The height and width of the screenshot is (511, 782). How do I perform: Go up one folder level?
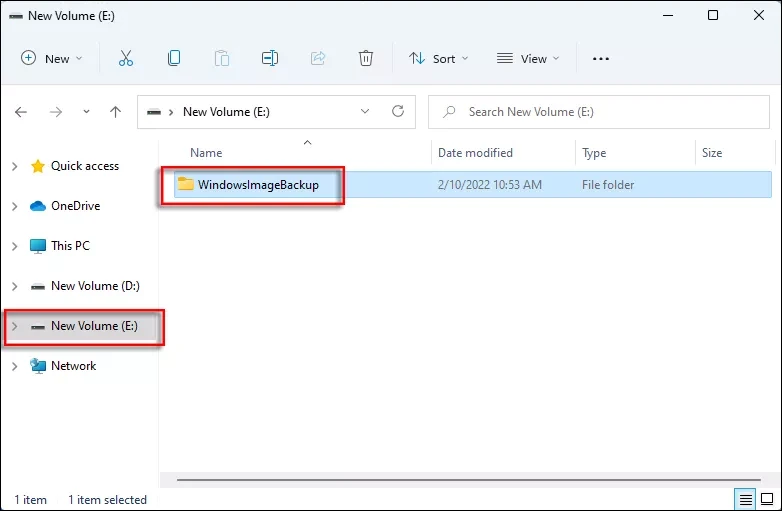[115, 112]
